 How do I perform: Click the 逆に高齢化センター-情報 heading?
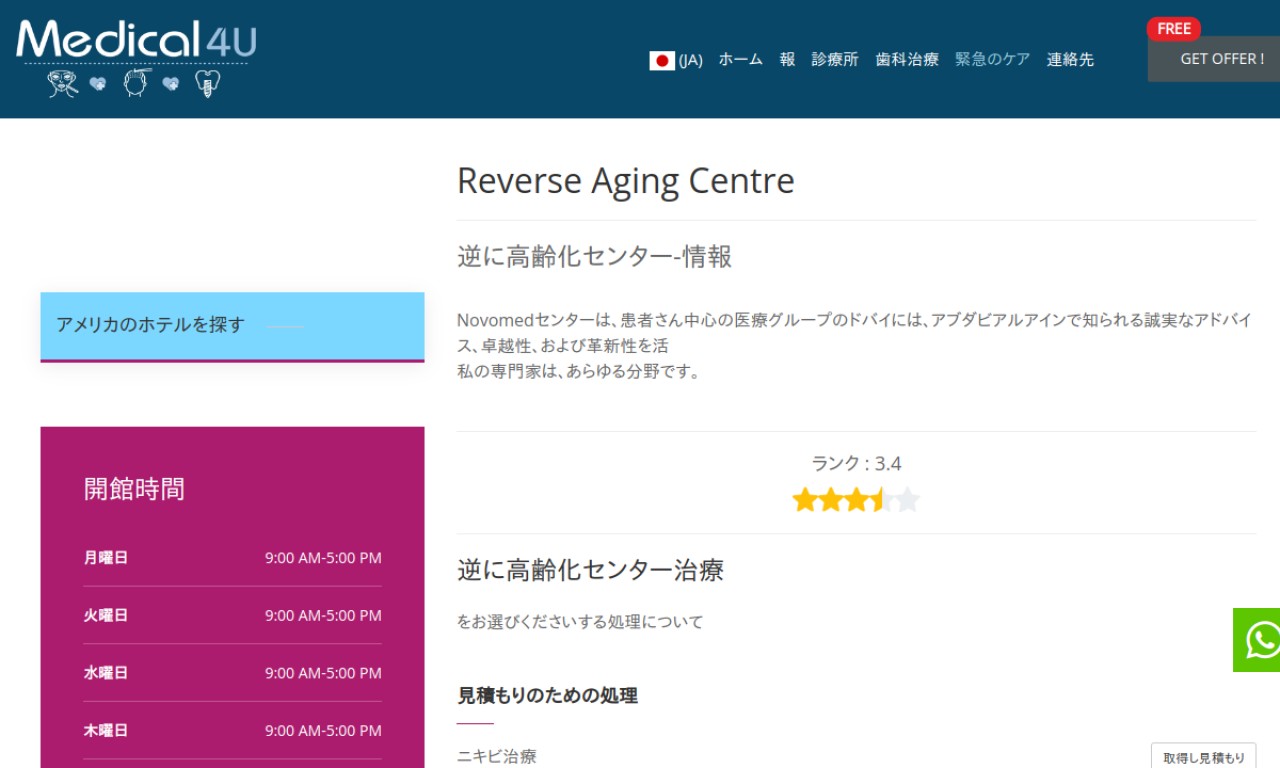click(595, 257)
